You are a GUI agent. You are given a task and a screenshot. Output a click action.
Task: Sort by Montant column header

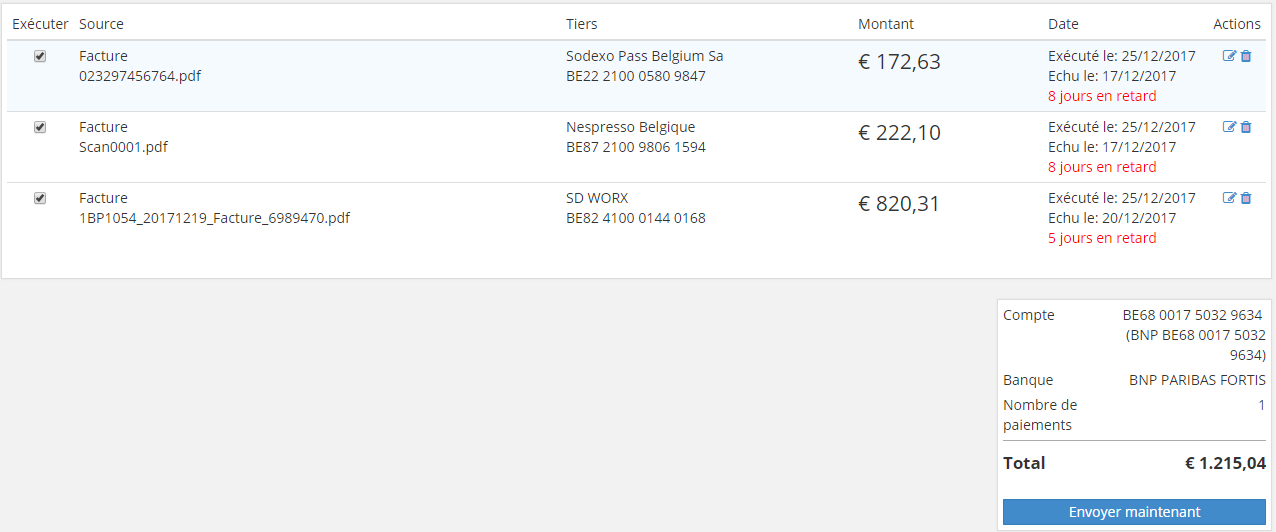tap(886, 24)
